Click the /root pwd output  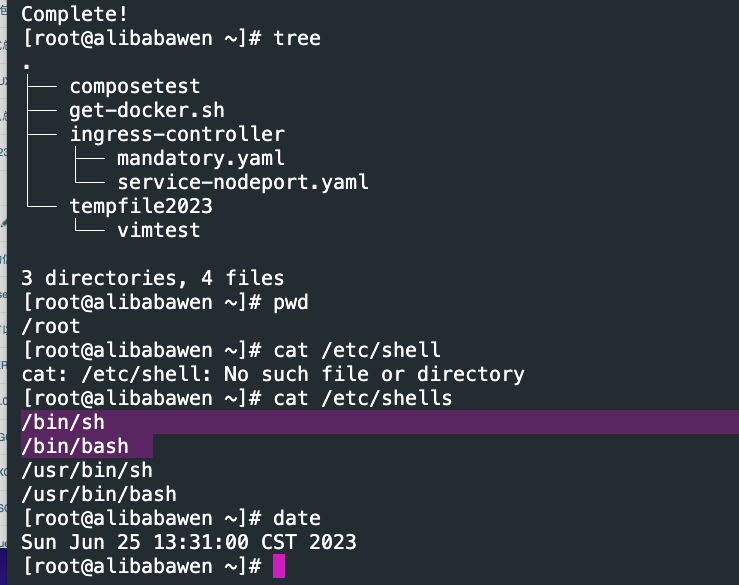click(x=51, y=326)
